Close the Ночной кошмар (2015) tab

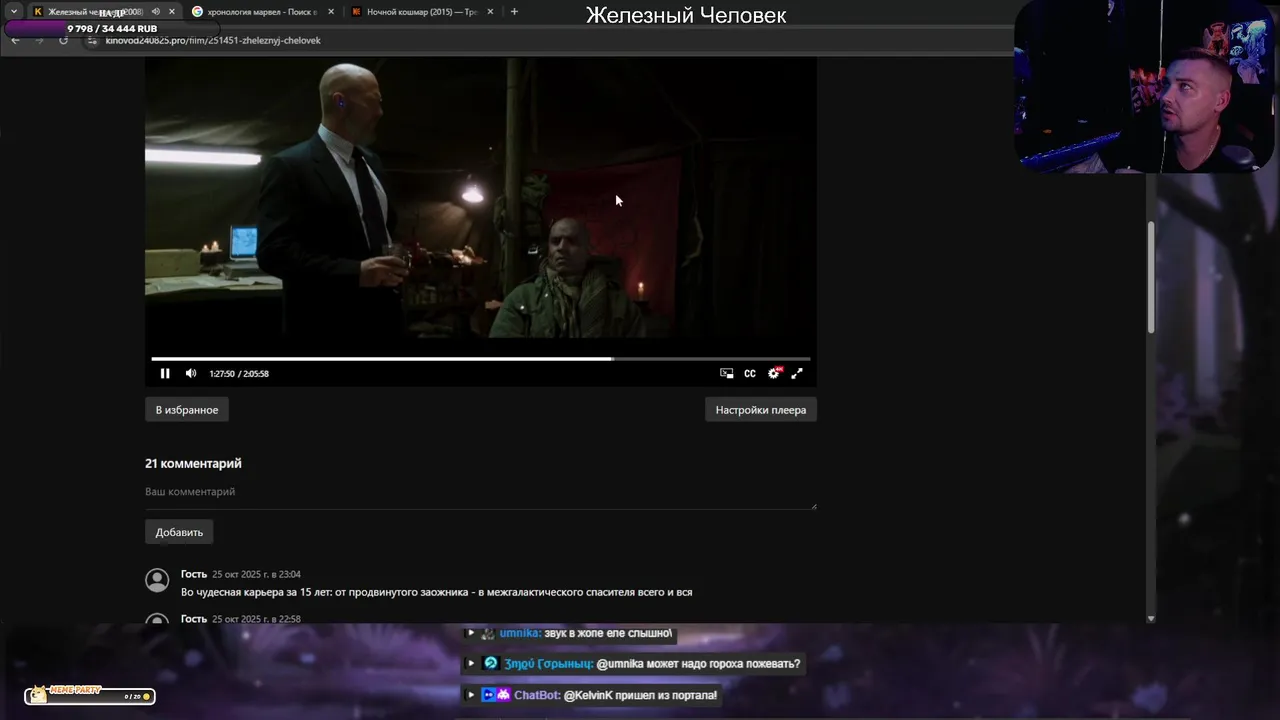point(490,12)
